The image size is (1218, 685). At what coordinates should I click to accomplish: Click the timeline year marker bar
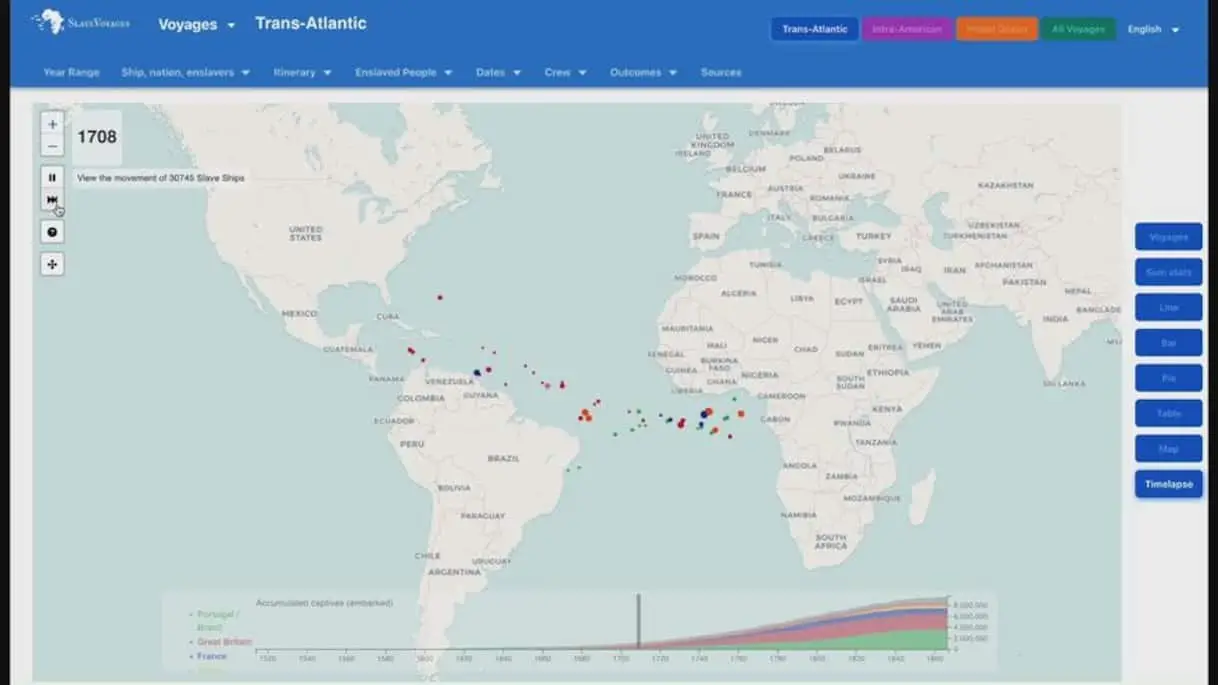(639, 621)
